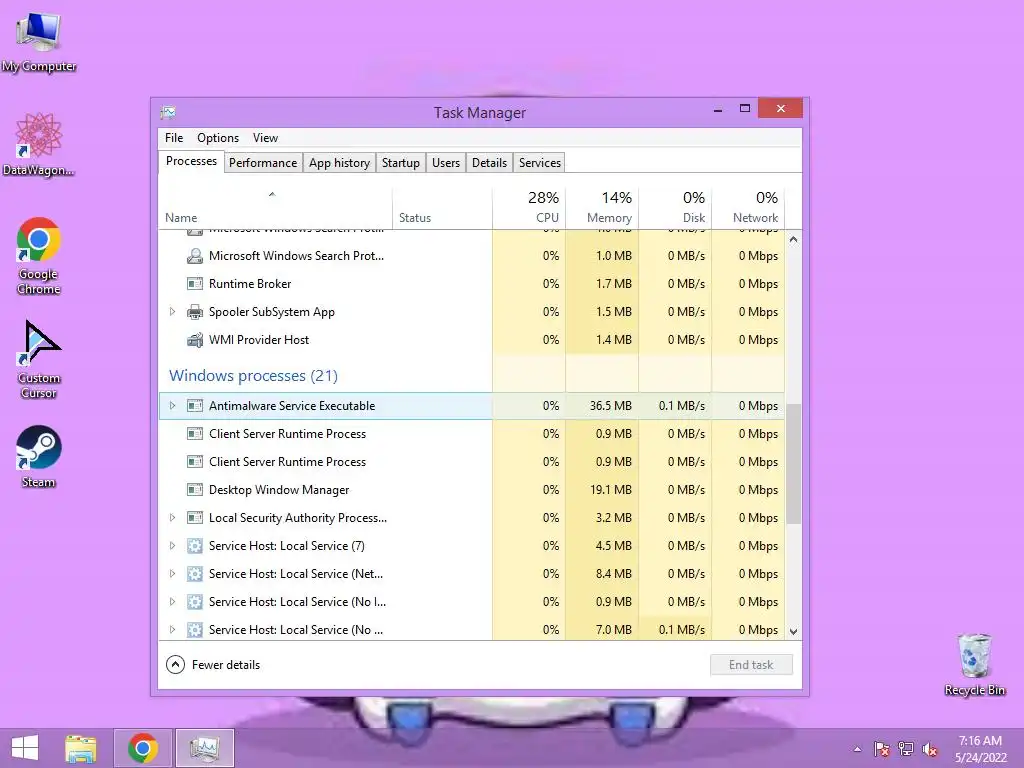The image size is (1024, 768).
Task: Select the WMI Provider Host row
Action: point(472,340)
